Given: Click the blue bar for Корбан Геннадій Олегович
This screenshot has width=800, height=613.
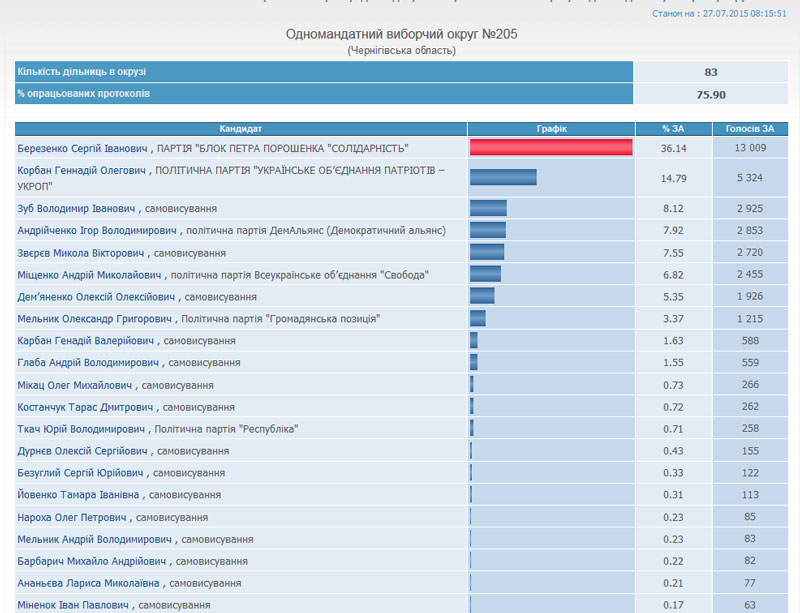Looking at the screenshot, I should tap(503, 178).
